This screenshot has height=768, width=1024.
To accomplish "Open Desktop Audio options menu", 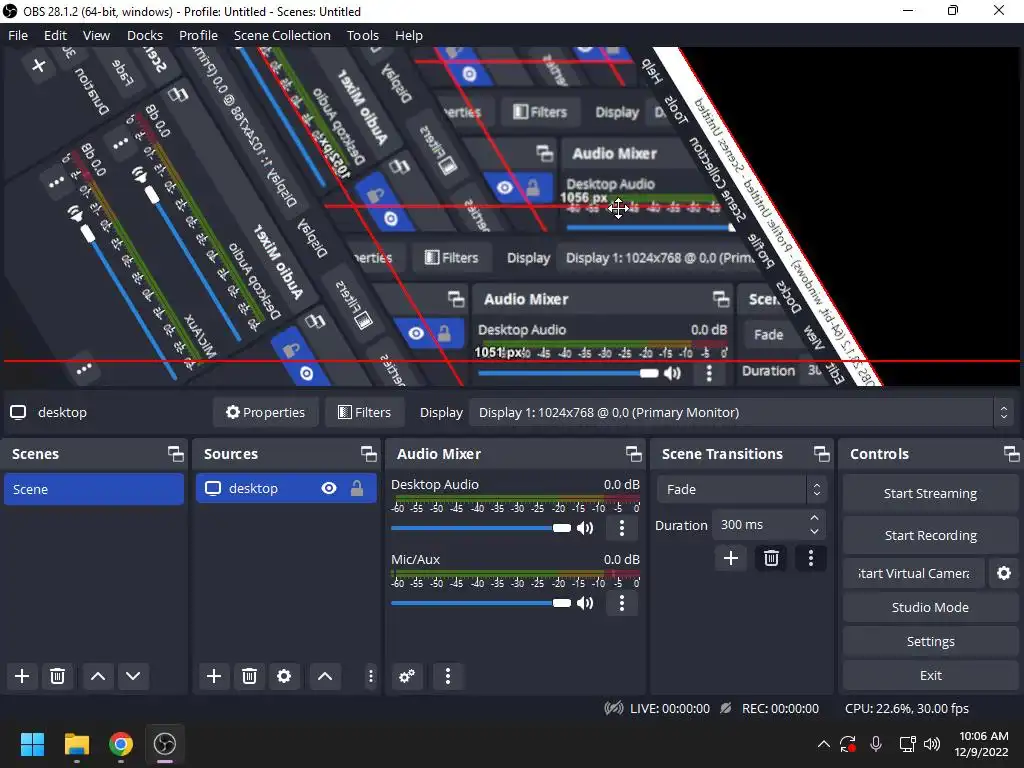I will click(x=622, y=528).
